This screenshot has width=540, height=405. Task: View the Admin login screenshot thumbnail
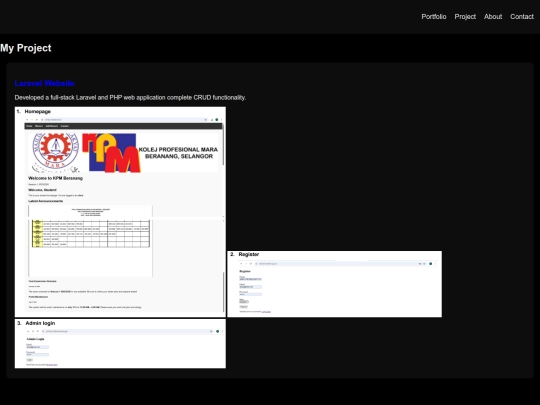pyautogui.click(x=120, y=343)
